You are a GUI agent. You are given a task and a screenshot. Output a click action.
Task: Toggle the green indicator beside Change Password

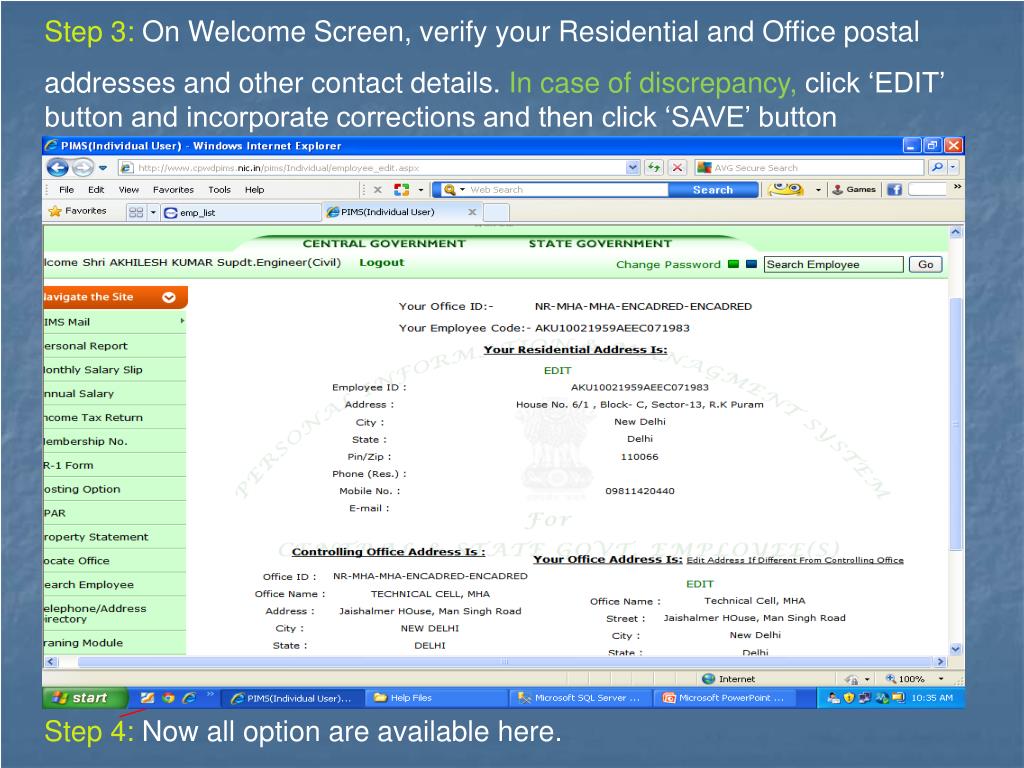click(x=733, y=264)
